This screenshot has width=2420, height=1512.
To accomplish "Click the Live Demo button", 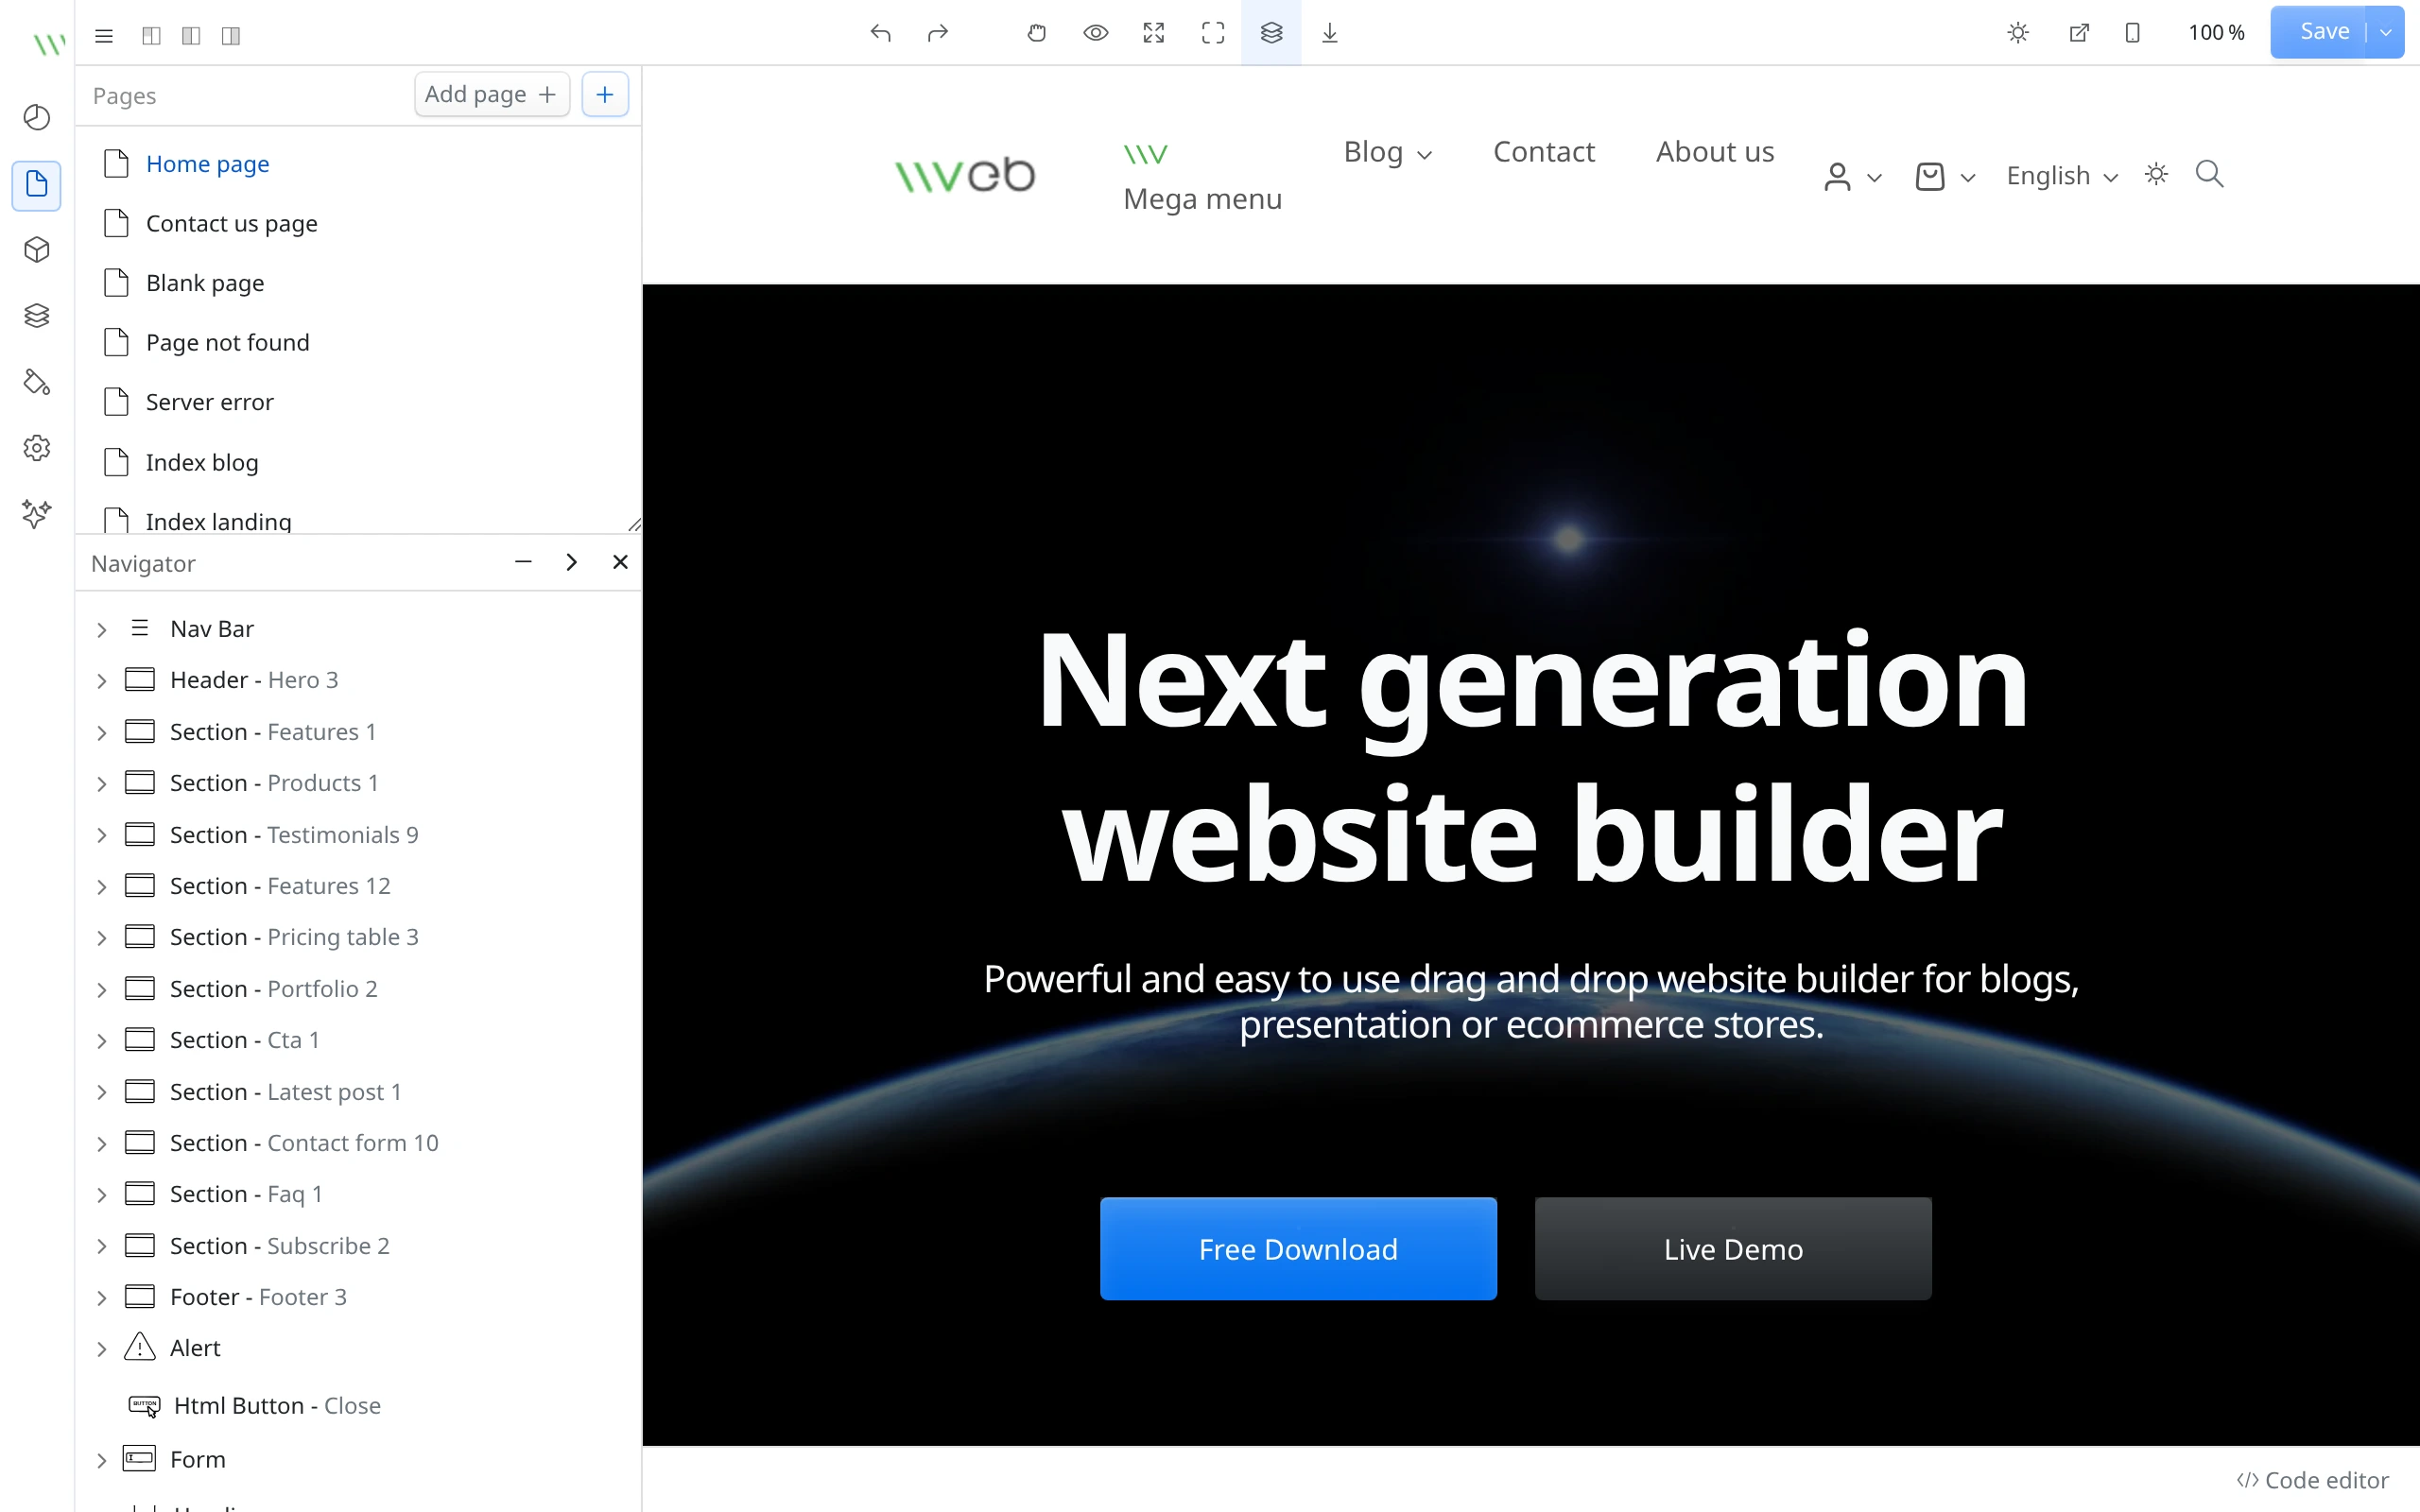I will 1733,1249.
